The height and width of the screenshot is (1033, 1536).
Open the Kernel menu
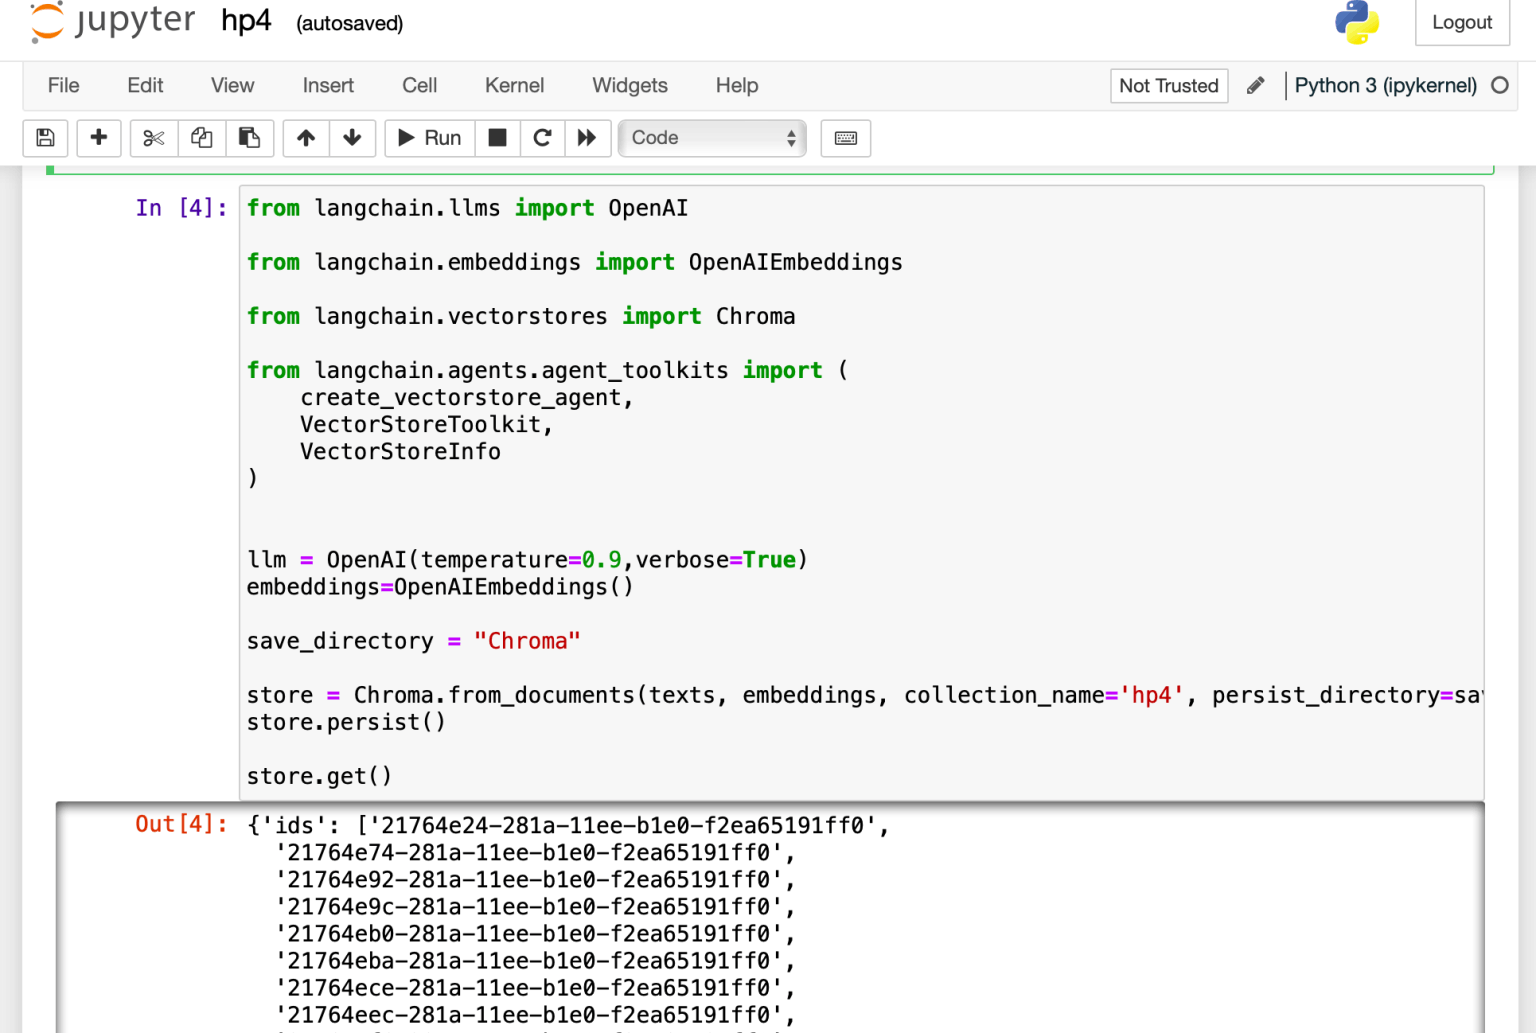[514, 86]
